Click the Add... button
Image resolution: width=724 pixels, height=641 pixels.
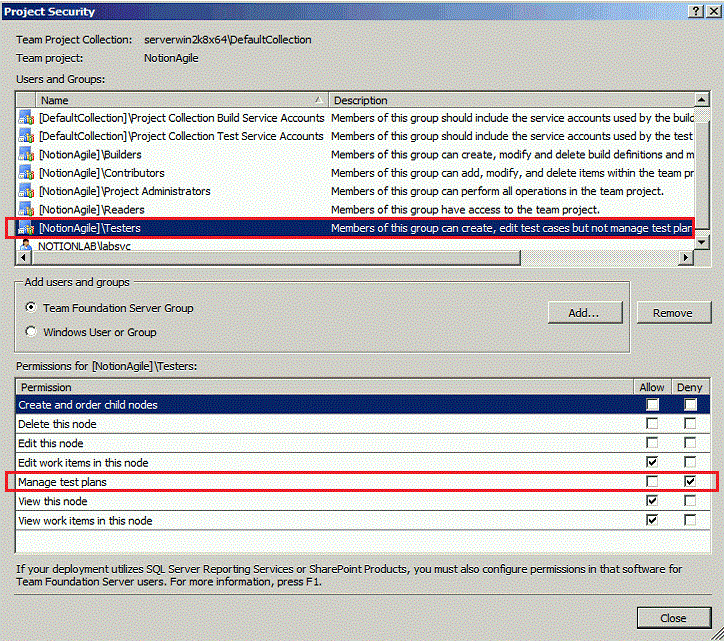click(x=585, y=313)
